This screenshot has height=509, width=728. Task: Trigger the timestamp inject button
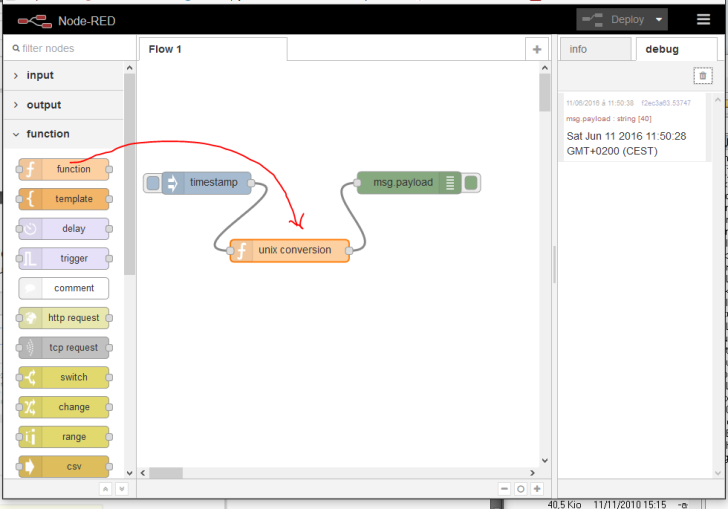click(152, 183)
